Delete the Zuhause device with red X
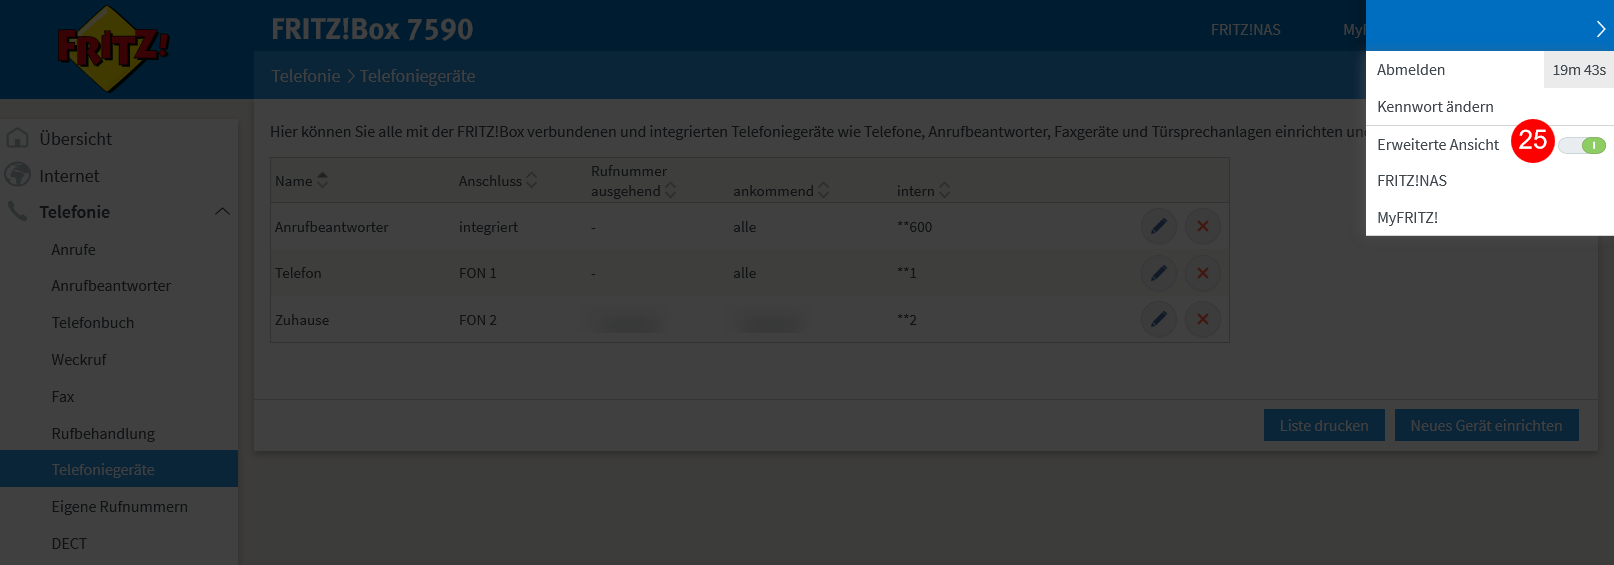The image size is (1614, 565). click(1202, 320)
